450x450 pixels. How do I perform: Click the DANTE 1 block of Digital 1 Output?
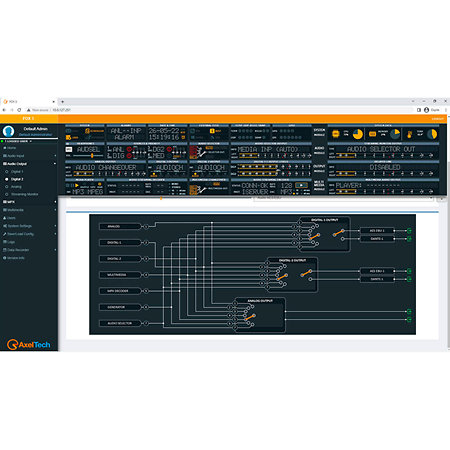point(377,239)
